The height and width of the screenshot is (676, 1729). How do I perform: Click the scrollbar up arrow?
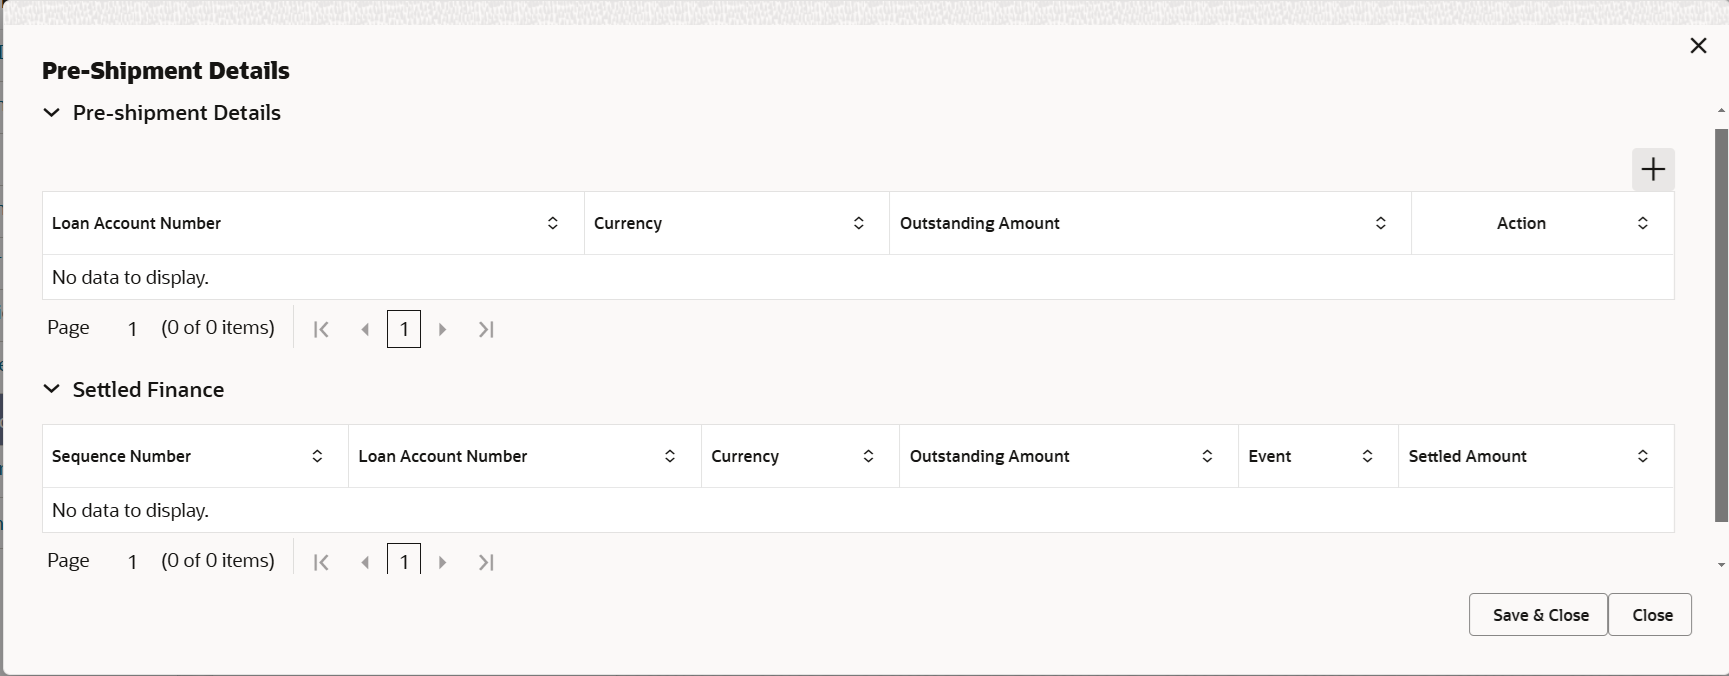pyautogui.click(x=1721, y=110)
